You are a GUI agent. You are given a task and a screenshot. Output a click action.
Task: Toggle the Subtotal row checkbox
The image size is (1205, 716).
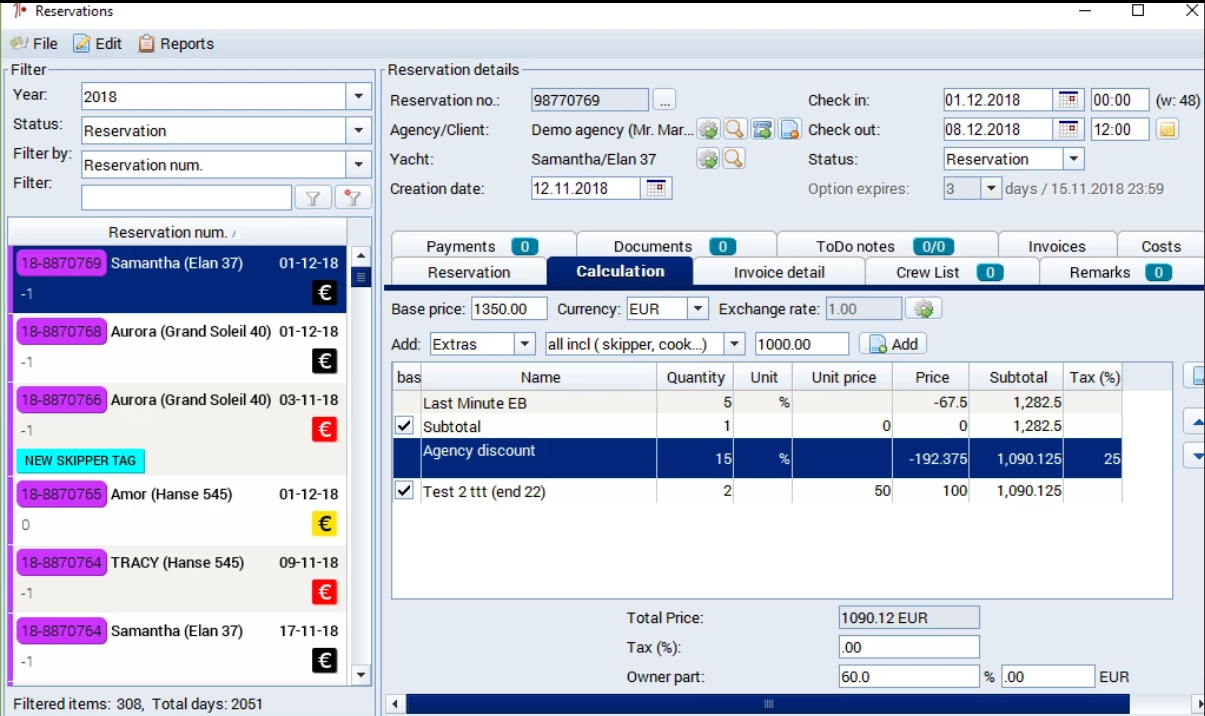[x=404, y=426]
